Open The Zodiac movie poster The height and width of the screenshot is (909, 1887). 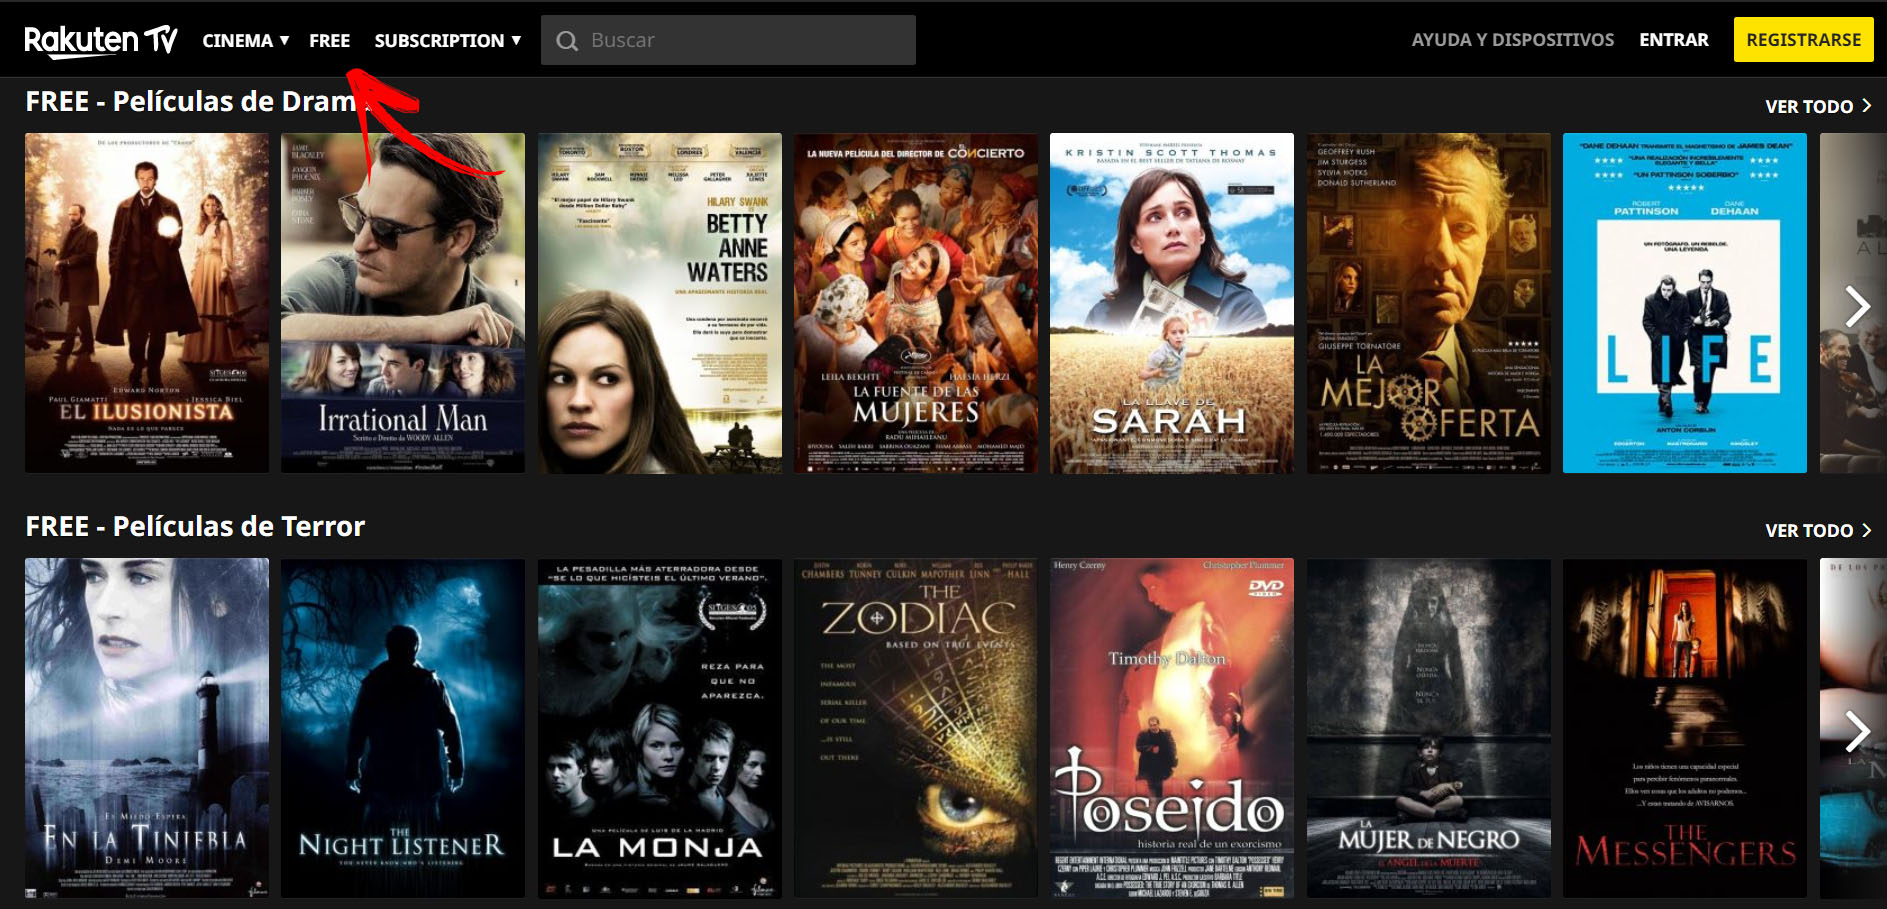(x=916, y=728)
